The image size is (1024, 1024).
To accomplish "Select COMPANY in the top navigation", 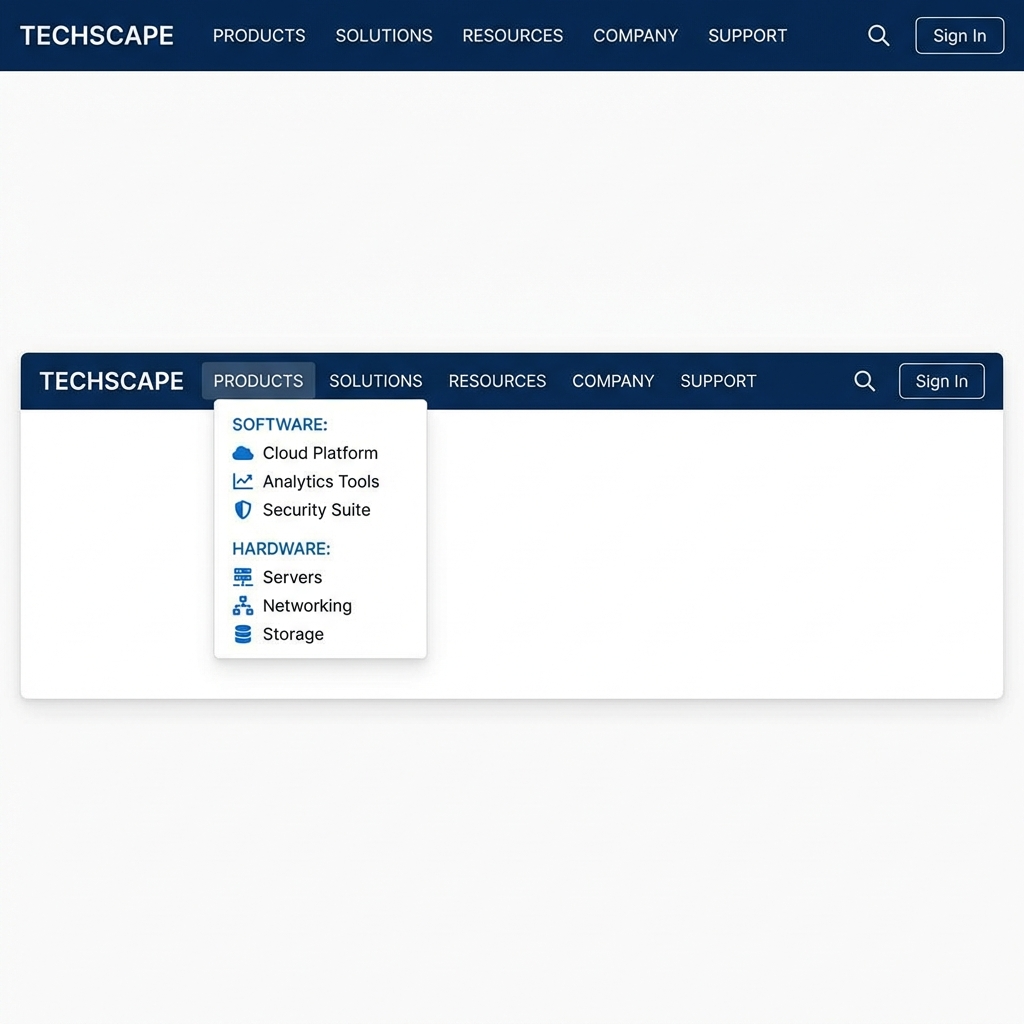I will point(635,36).
